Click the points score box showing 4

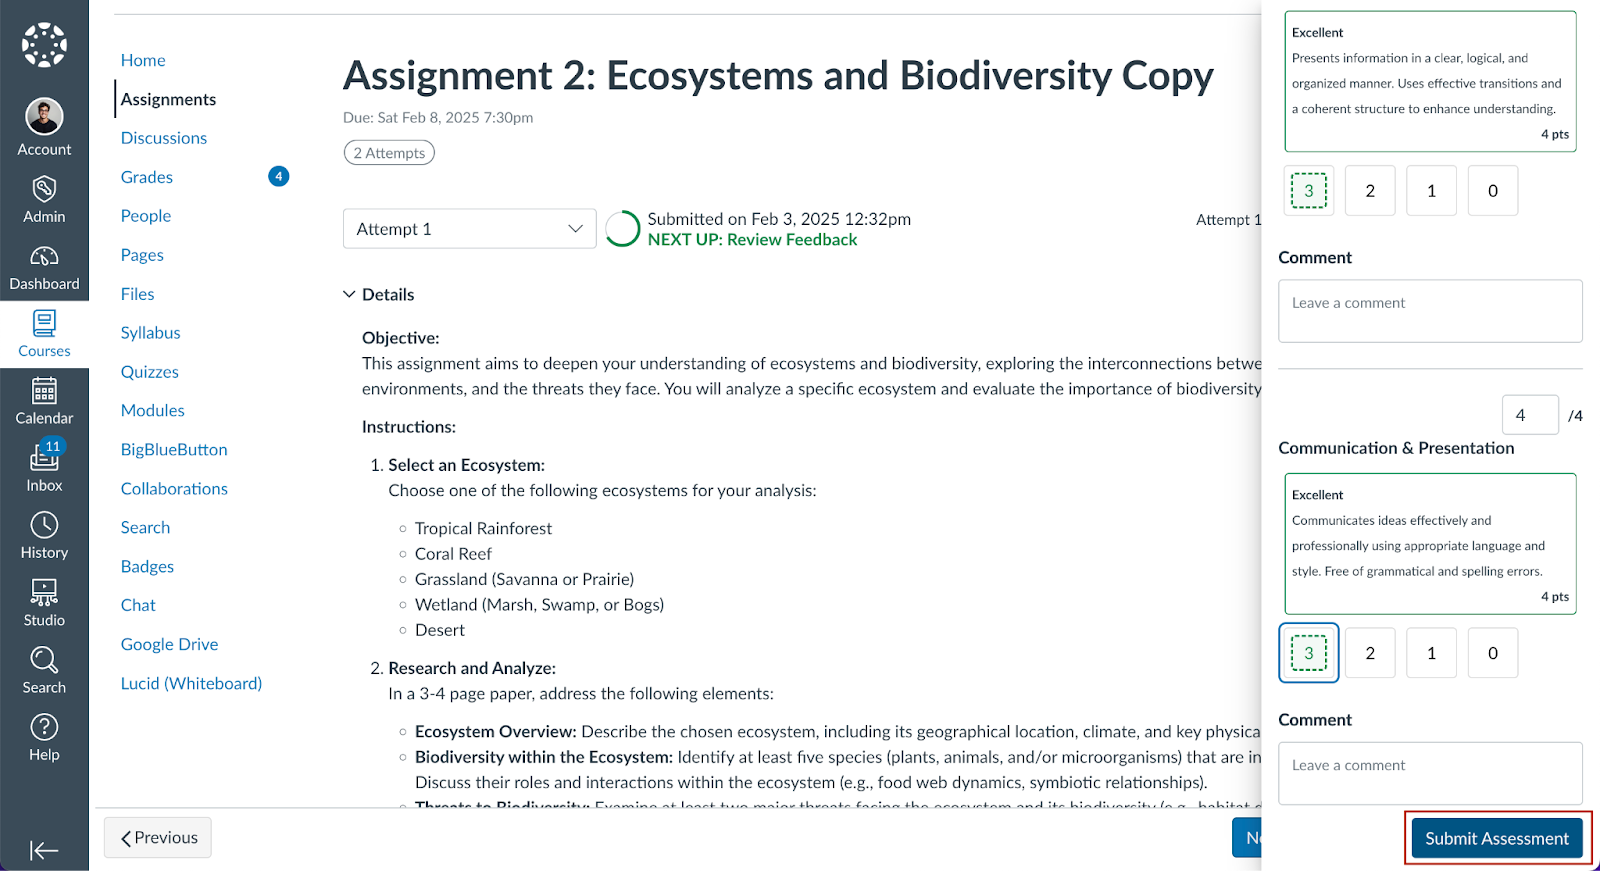(1529, 415)
